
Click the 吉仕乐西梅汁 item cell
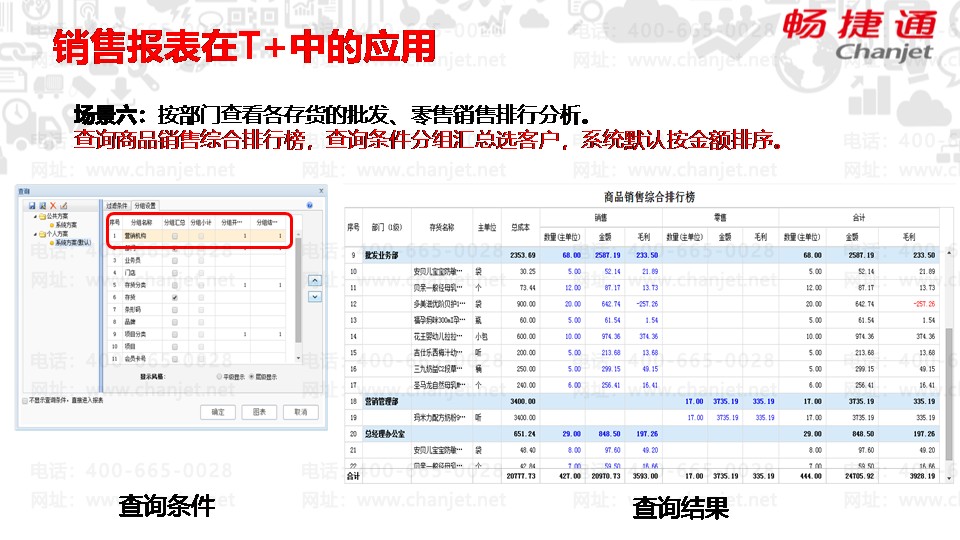[441, 353]
